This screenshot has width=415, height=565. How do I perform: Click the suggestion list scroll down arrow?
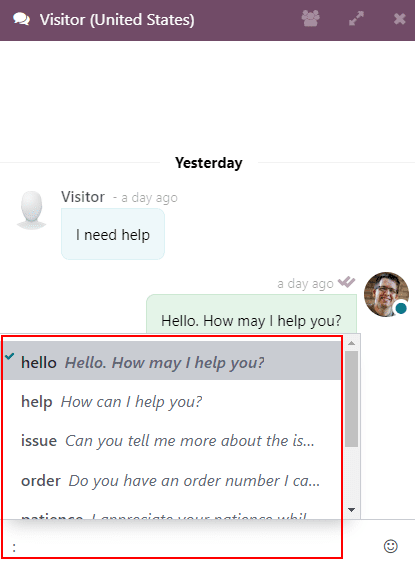tap(352, 510)
